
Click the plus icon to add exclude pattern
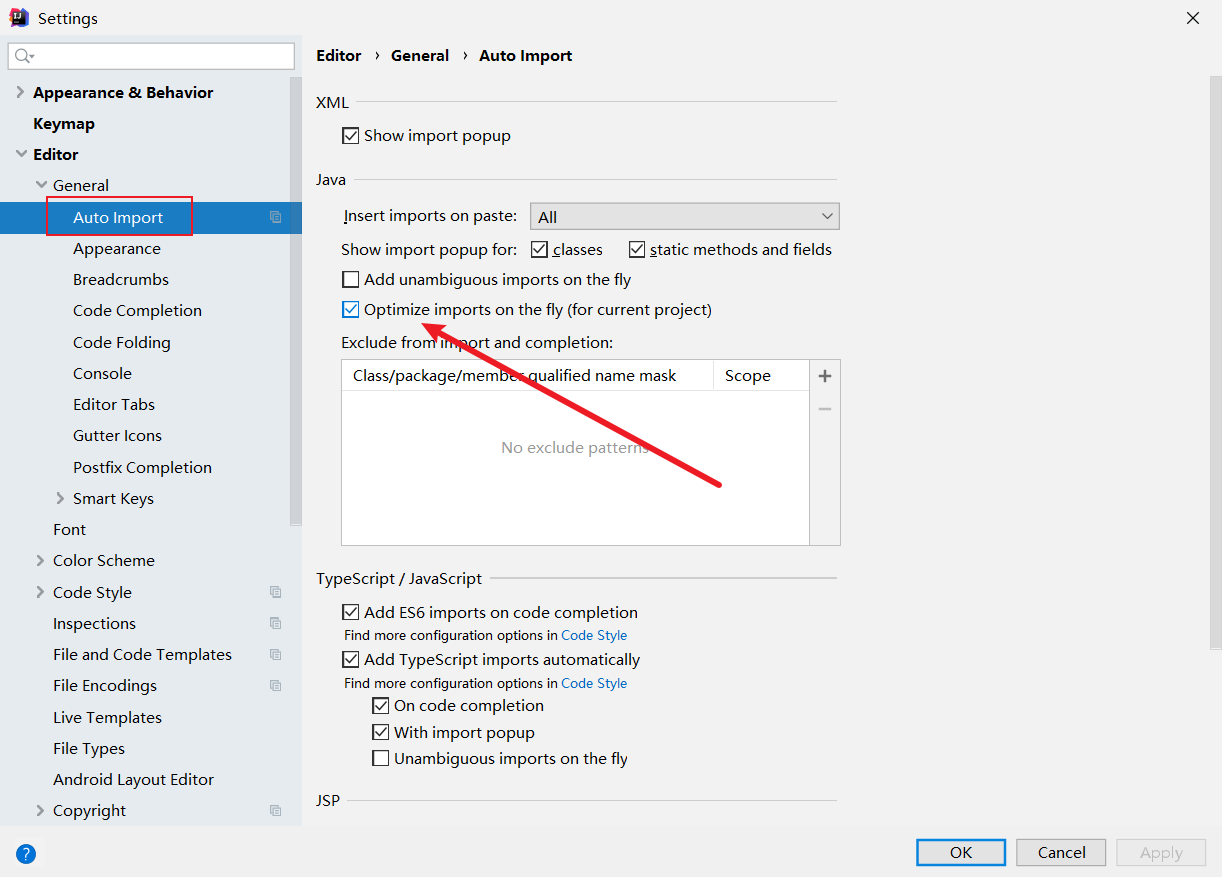(x=825, y=376)
